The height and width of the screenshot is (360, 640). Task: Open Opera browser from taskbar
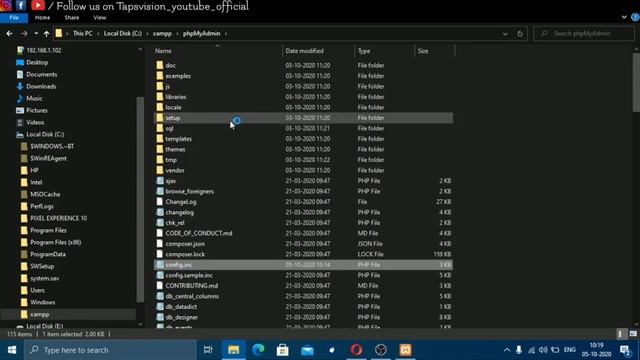356,350
